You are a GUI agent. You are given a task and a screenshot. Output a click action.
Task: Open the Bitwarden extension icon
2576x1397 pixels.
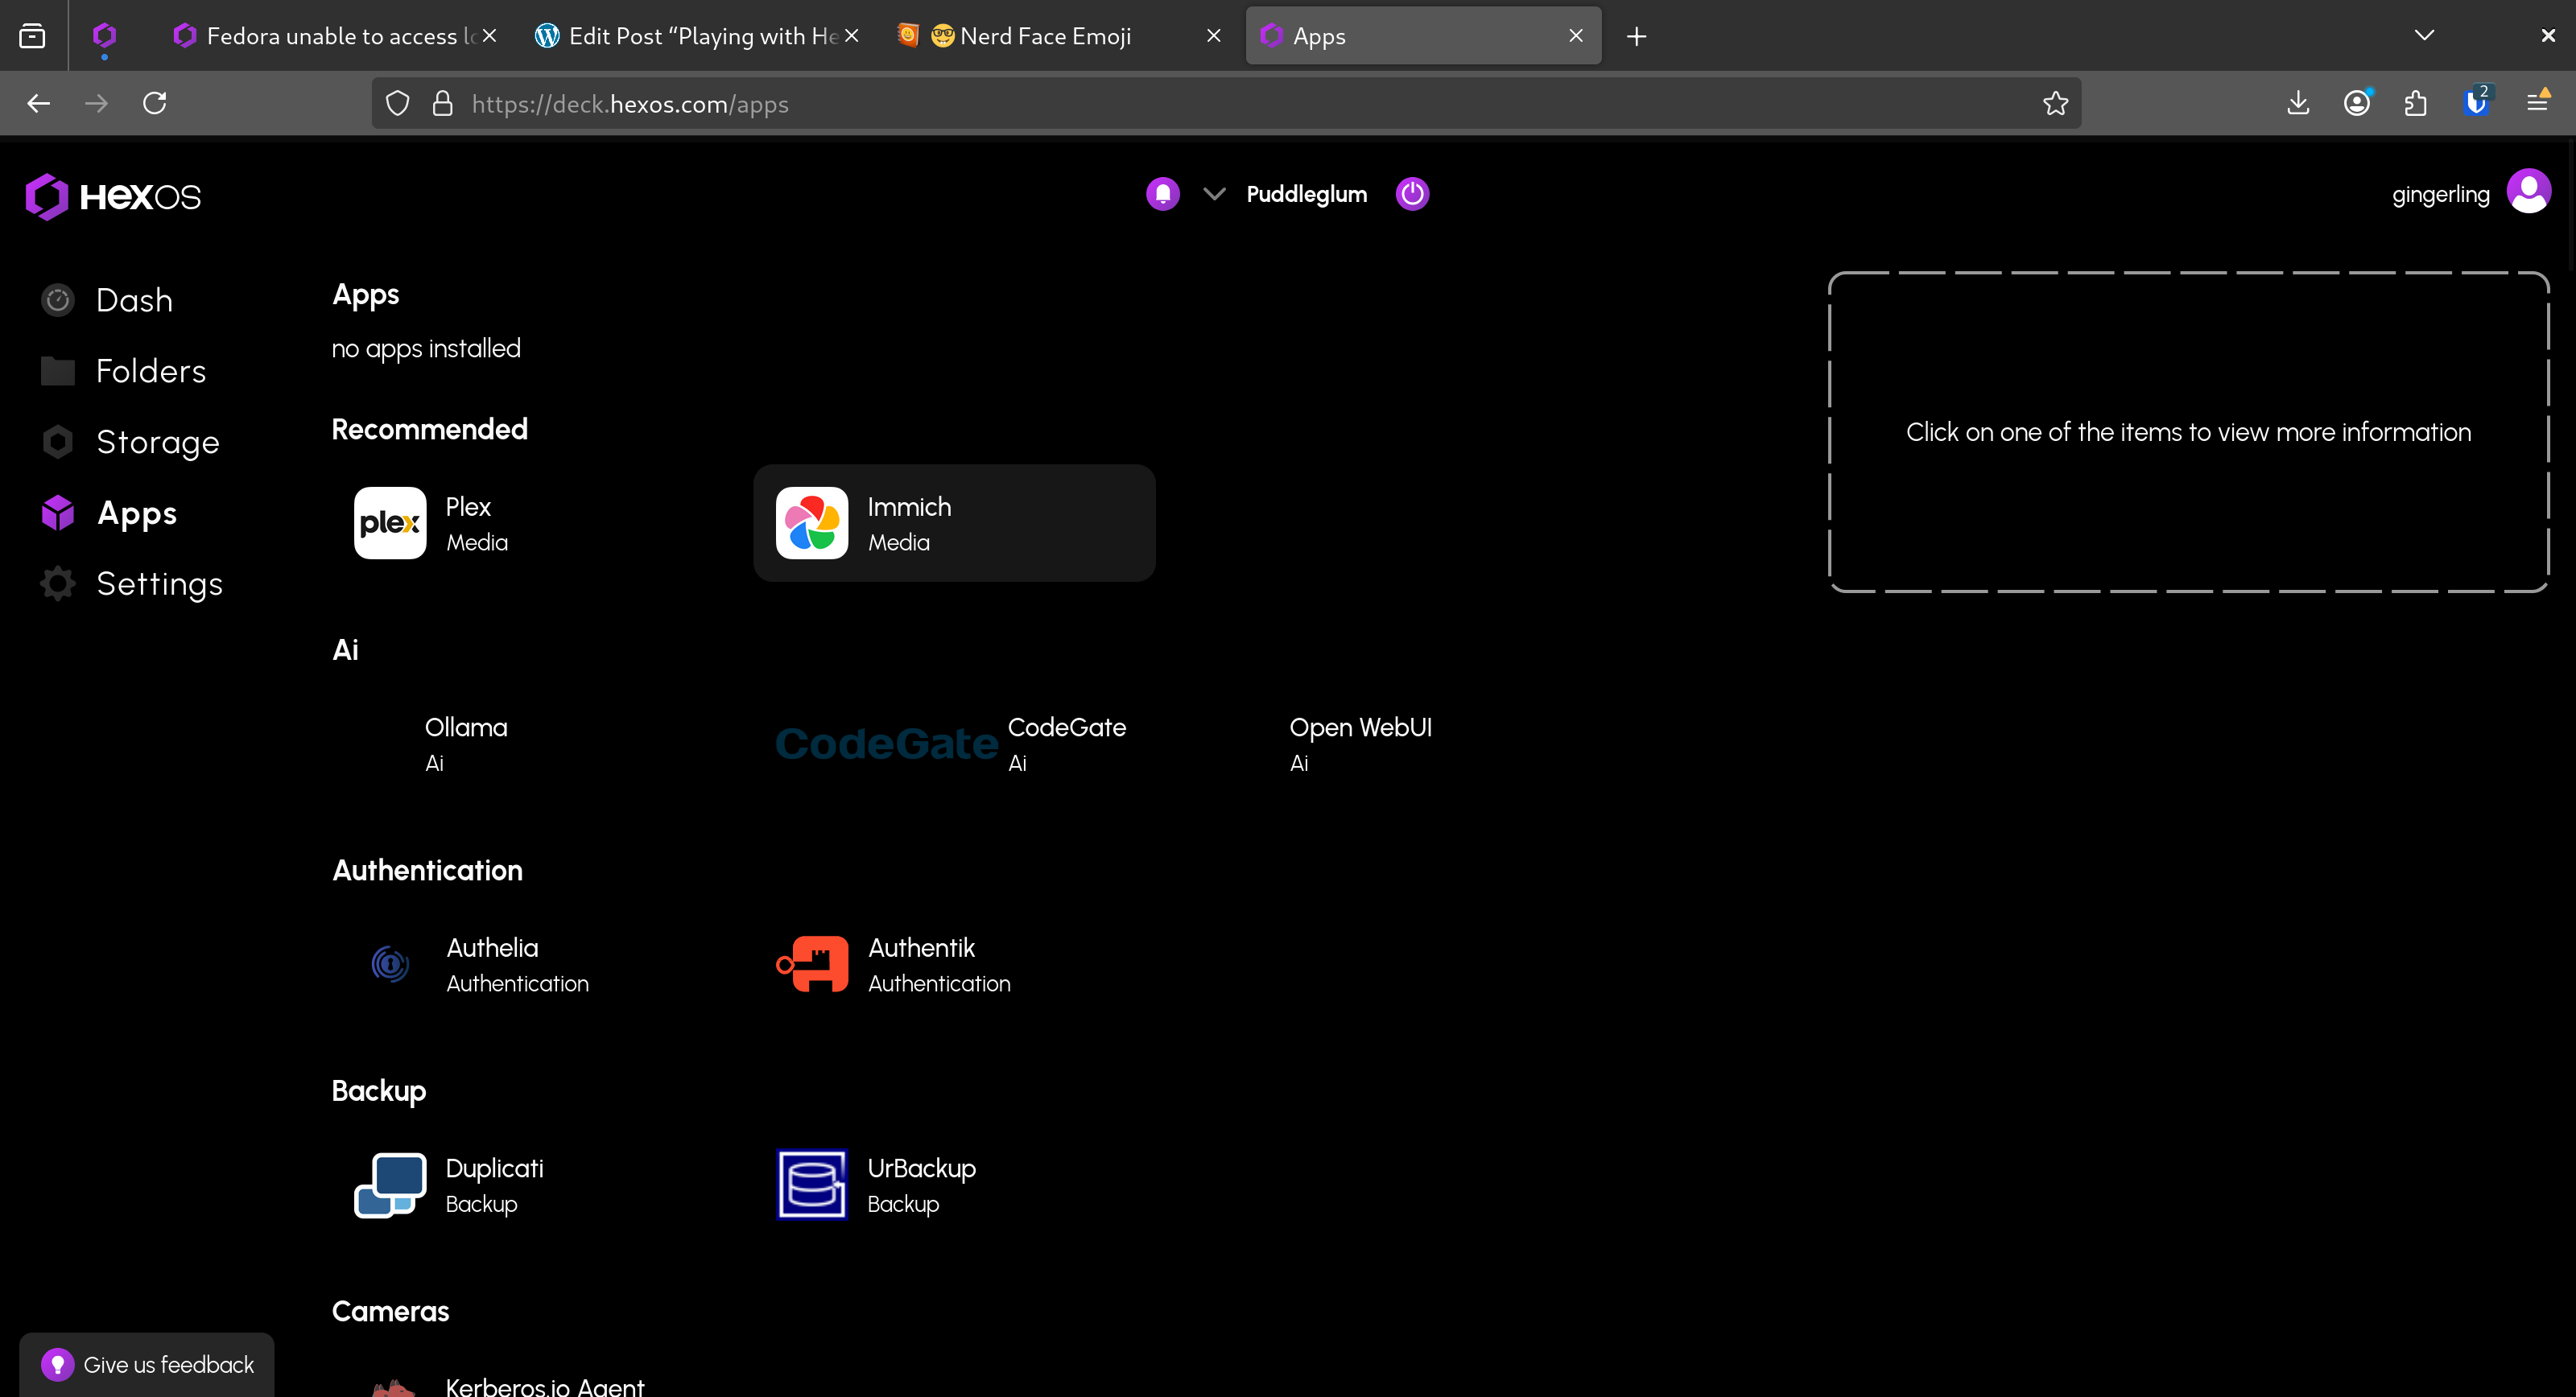(x=2476, y=103)
